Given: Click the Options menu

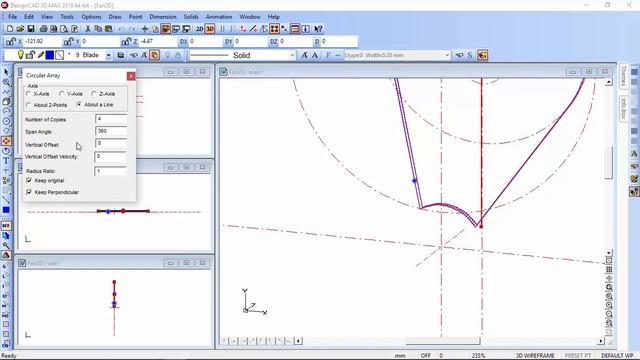Looking at the screenshot, I should [x=91, y=17].
